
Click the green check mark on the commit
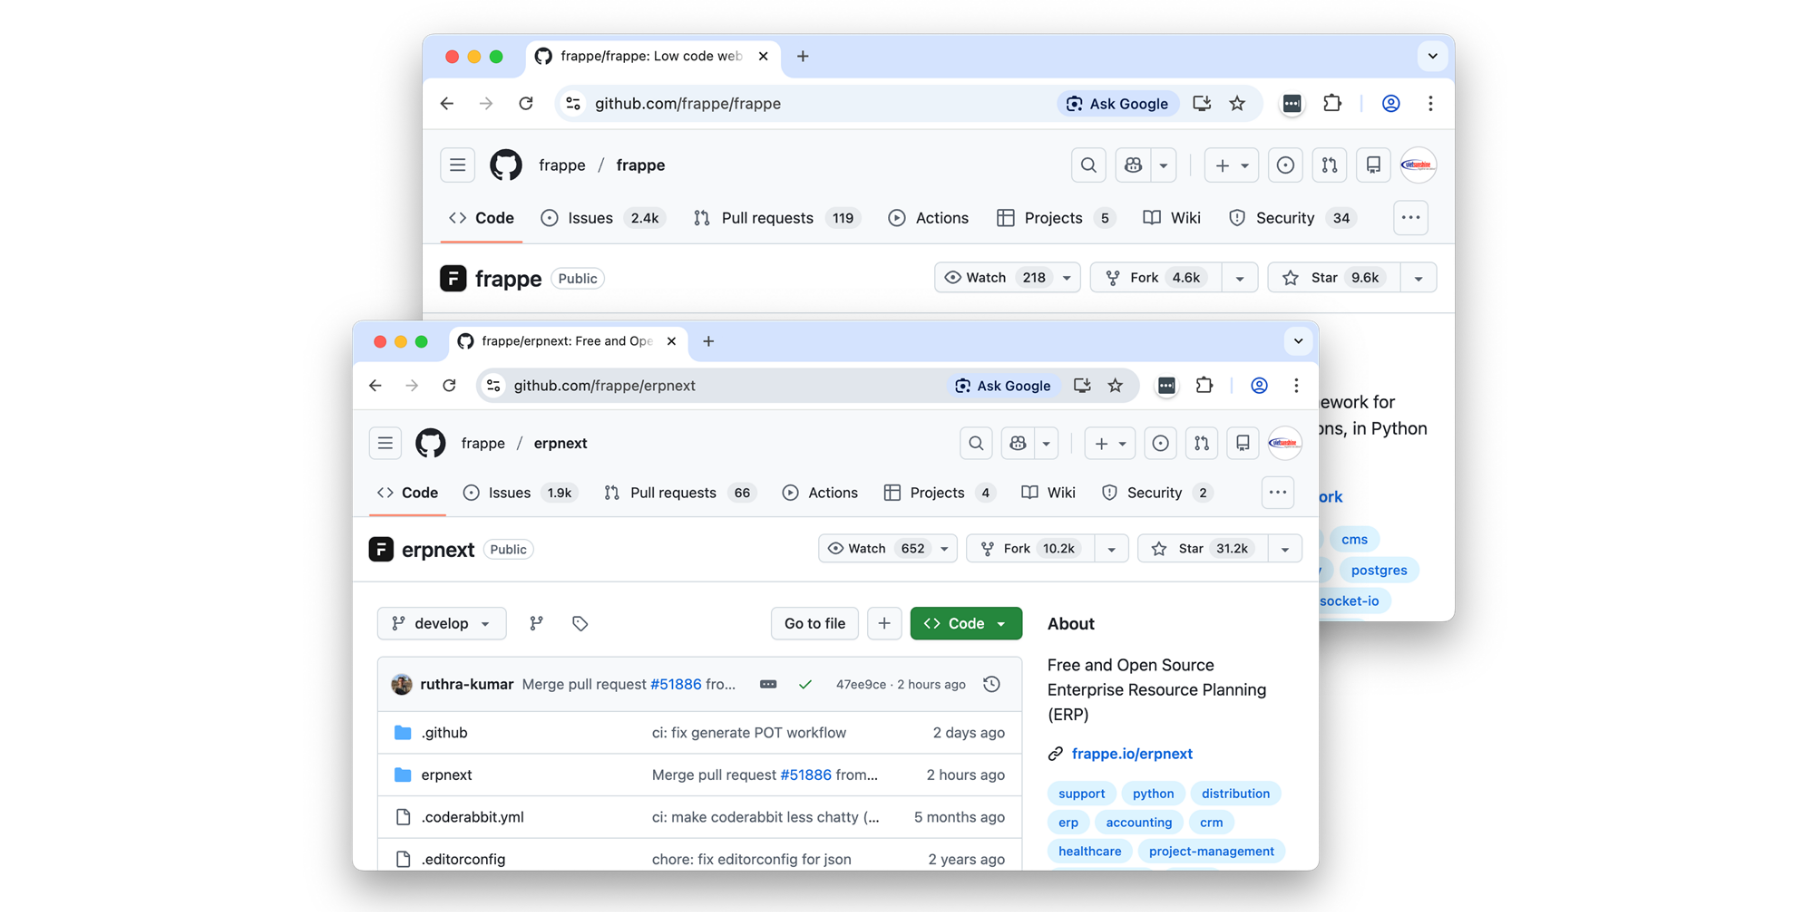click(x=805, y=684)
